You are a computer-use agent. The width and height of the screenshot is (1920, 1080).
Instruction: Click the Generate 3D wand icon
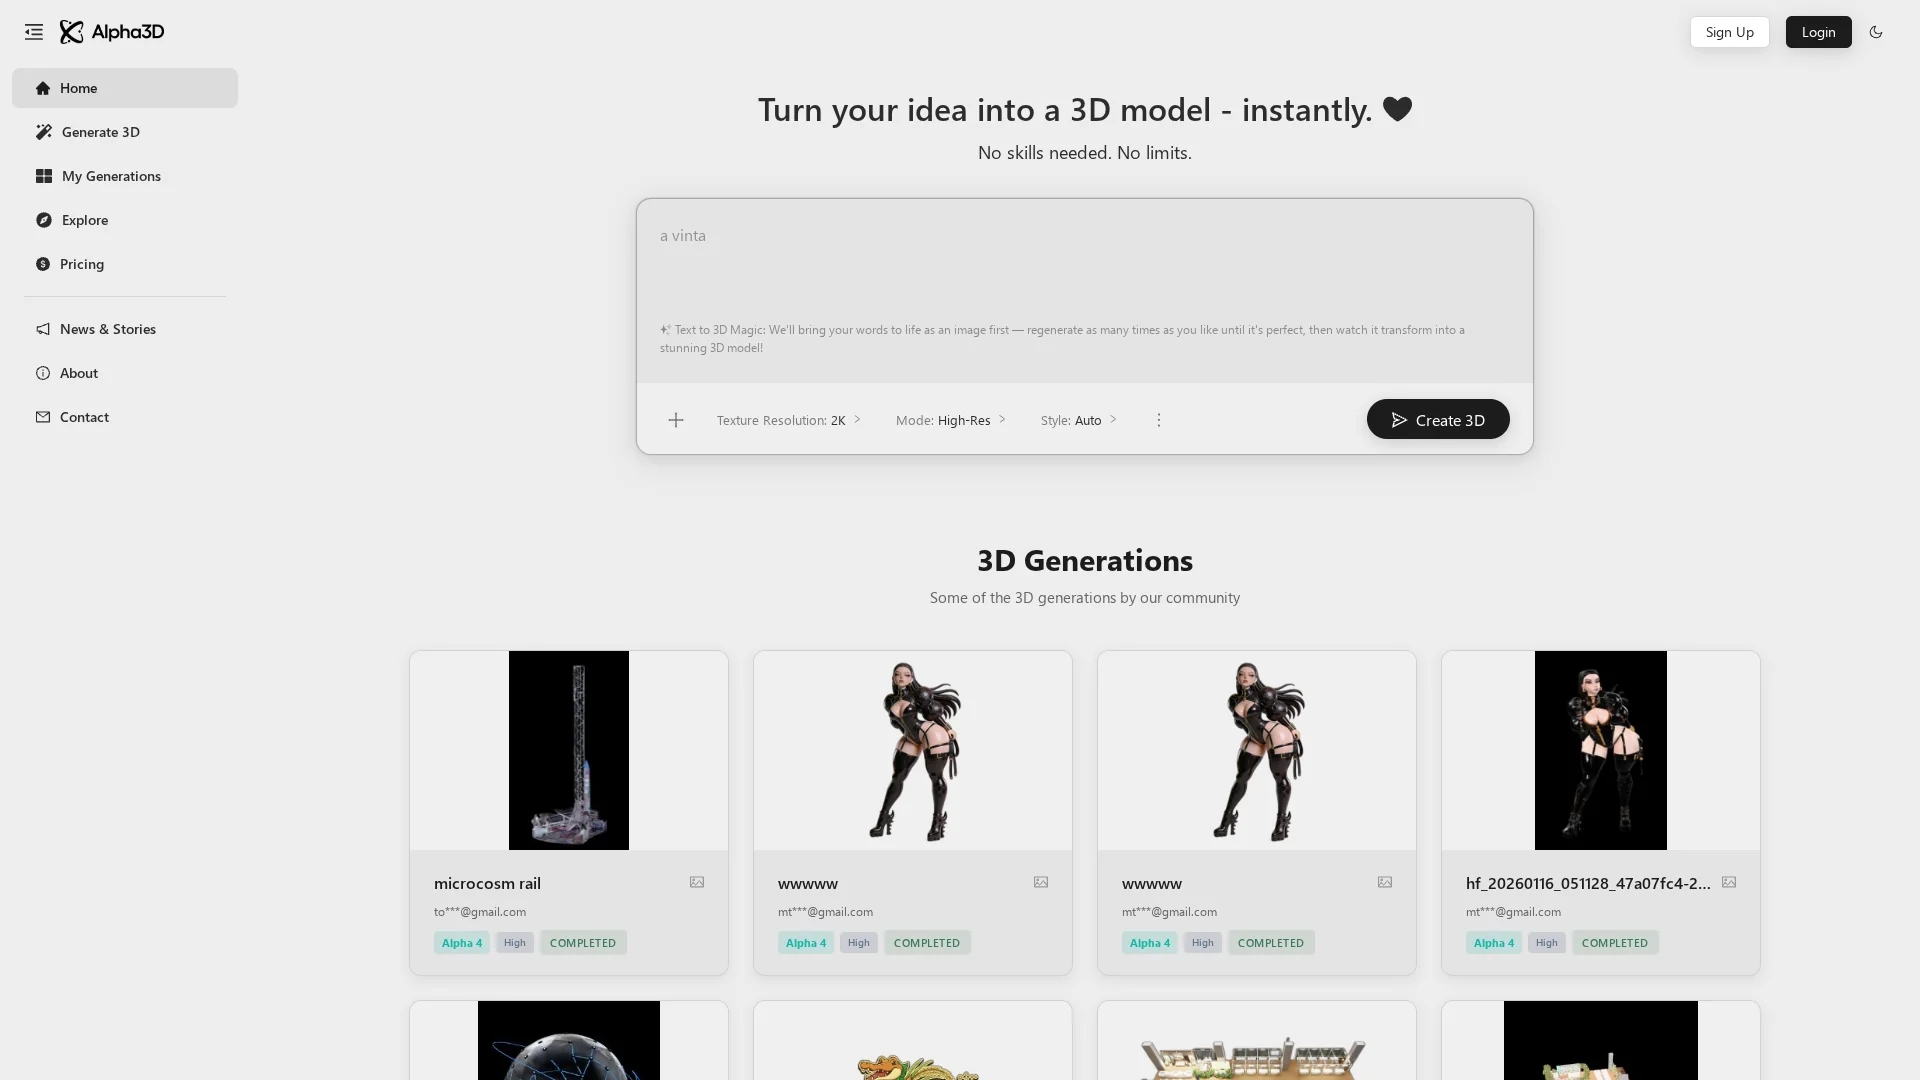tap(44, 132)
